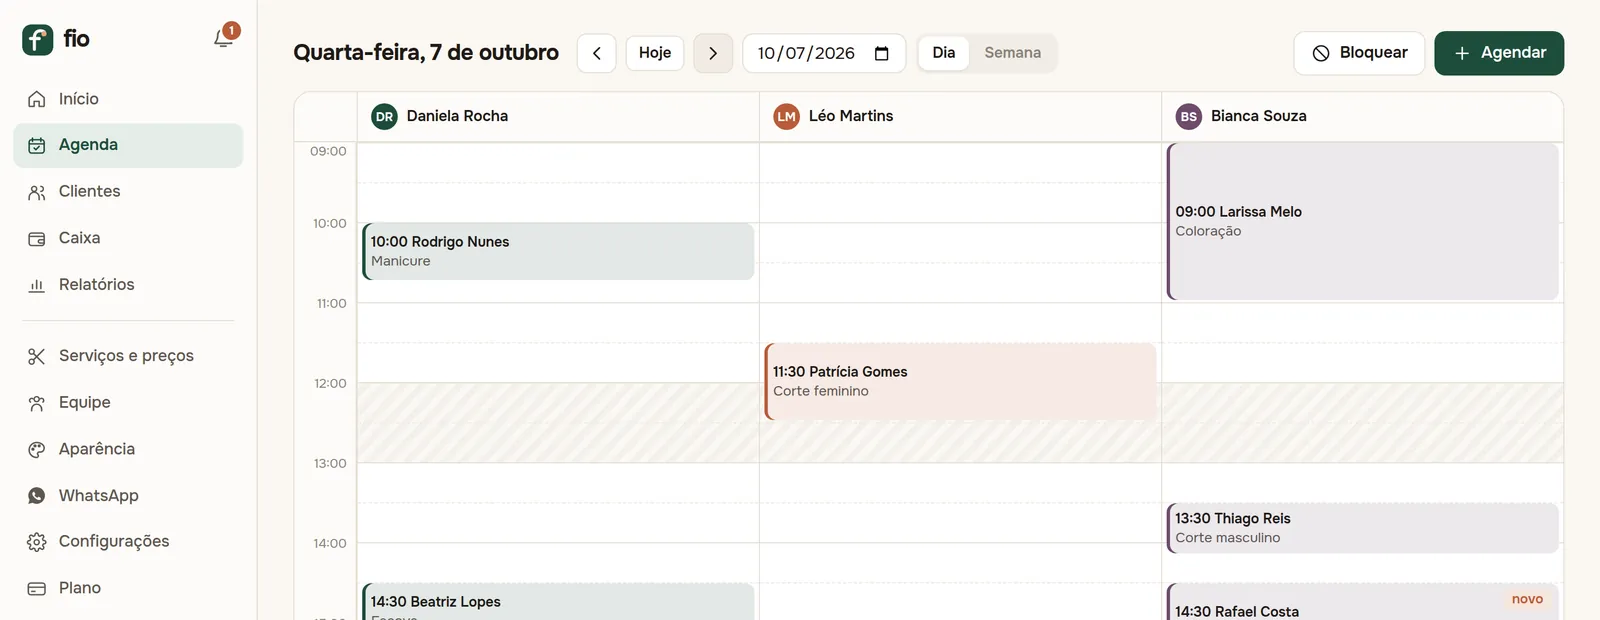Screen dimensions: 1600x620
Task: Open WhatsApp integration page
Action: tap(128, 496)
